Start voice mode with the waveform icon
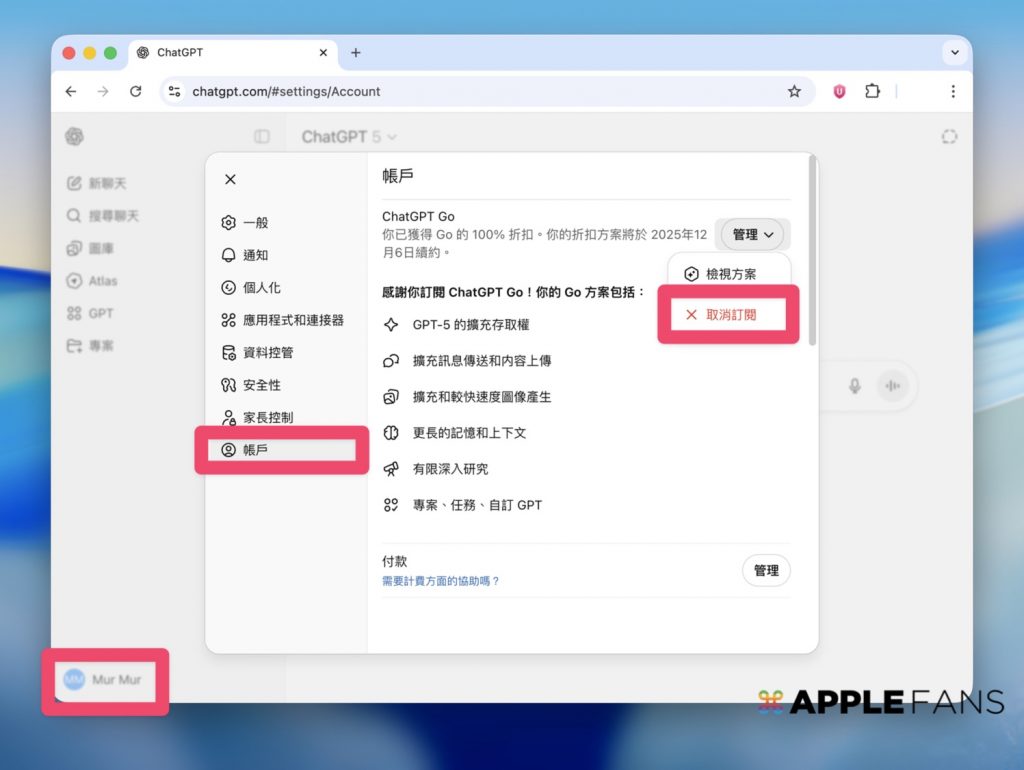The image size is (1024, 770). pyautogui.click(x=891, y=386)
